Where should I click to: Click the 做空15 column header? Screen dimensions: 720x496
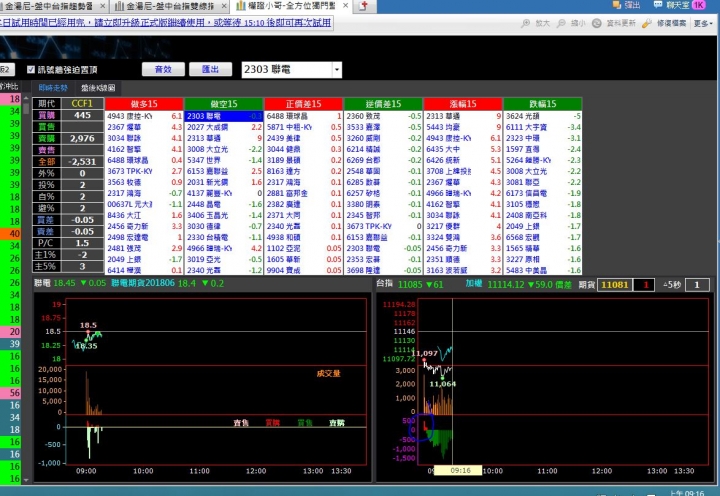coord(224,104)
